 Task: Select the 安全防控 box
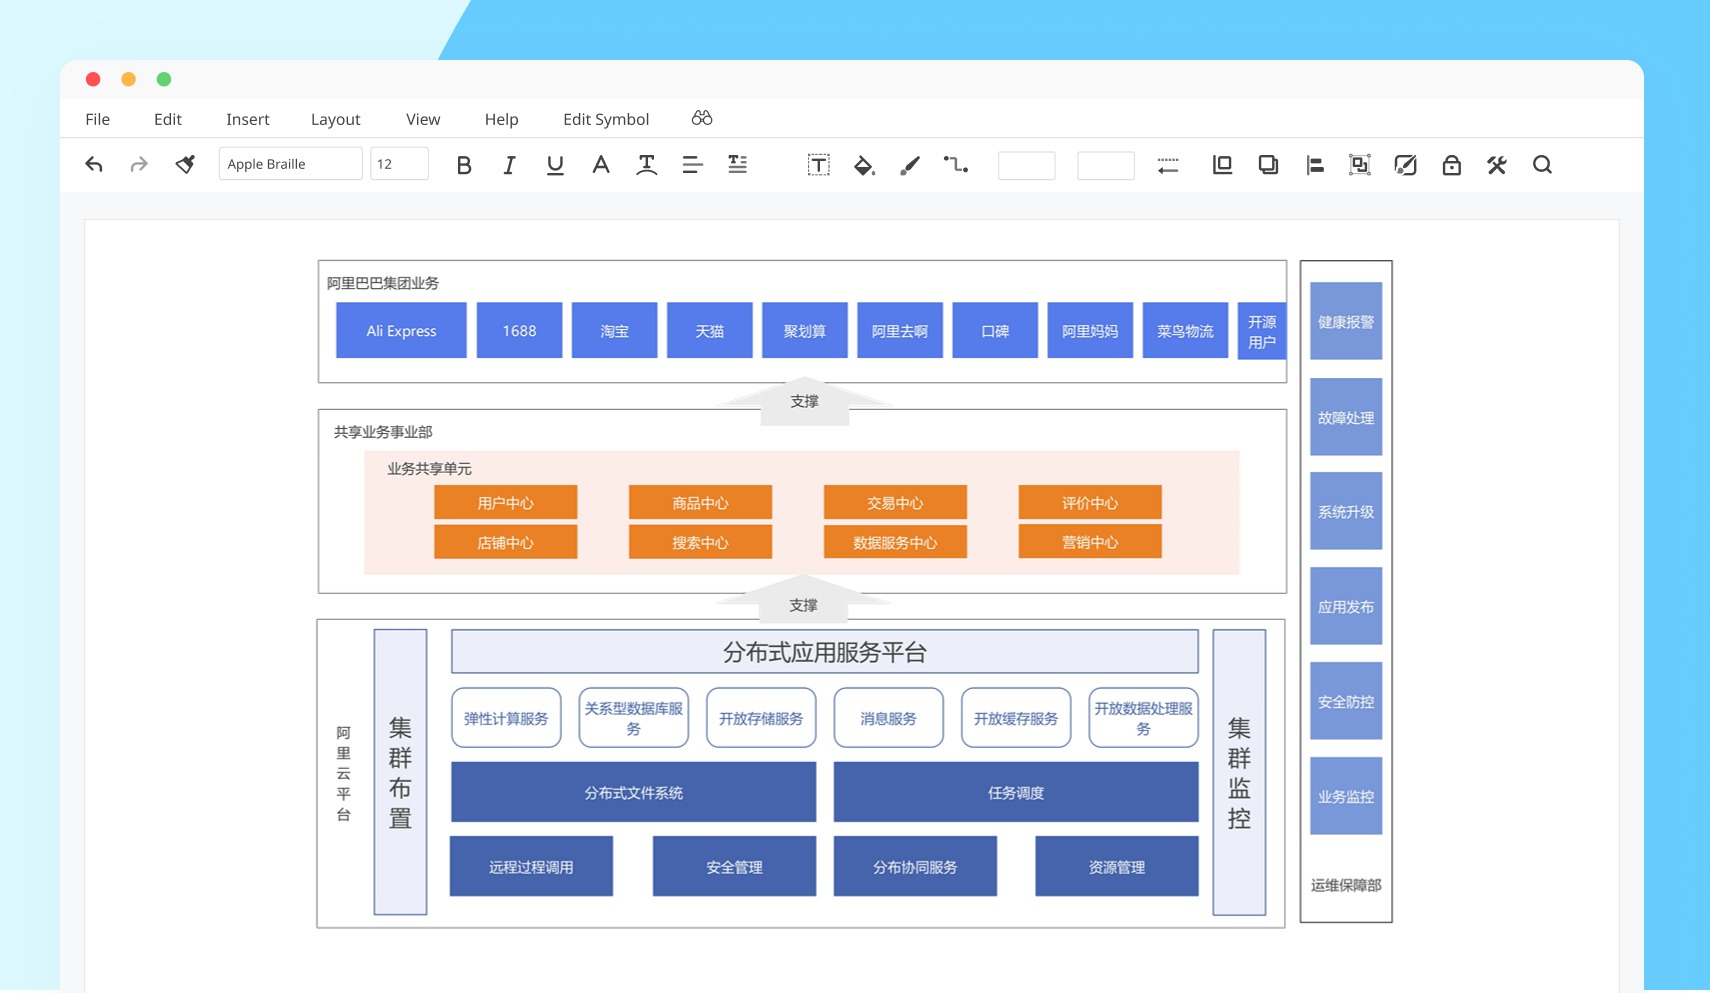(1346, 701)
